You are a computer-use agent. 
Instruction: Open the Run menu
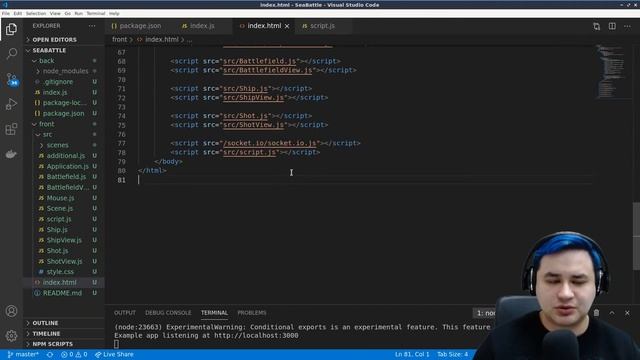pyautogui.click(x=78, y=13)
